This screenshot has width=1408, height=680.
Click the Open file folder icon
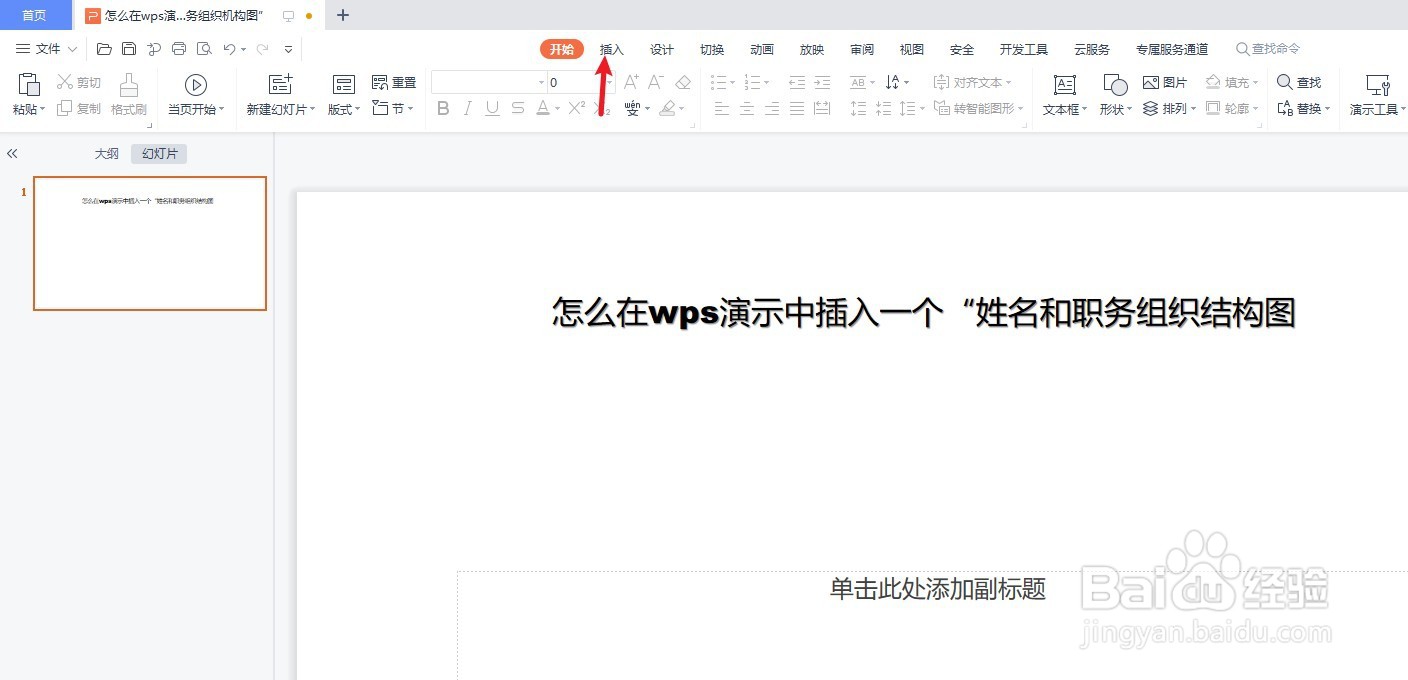pyautogui.click(x=104, y=48)
